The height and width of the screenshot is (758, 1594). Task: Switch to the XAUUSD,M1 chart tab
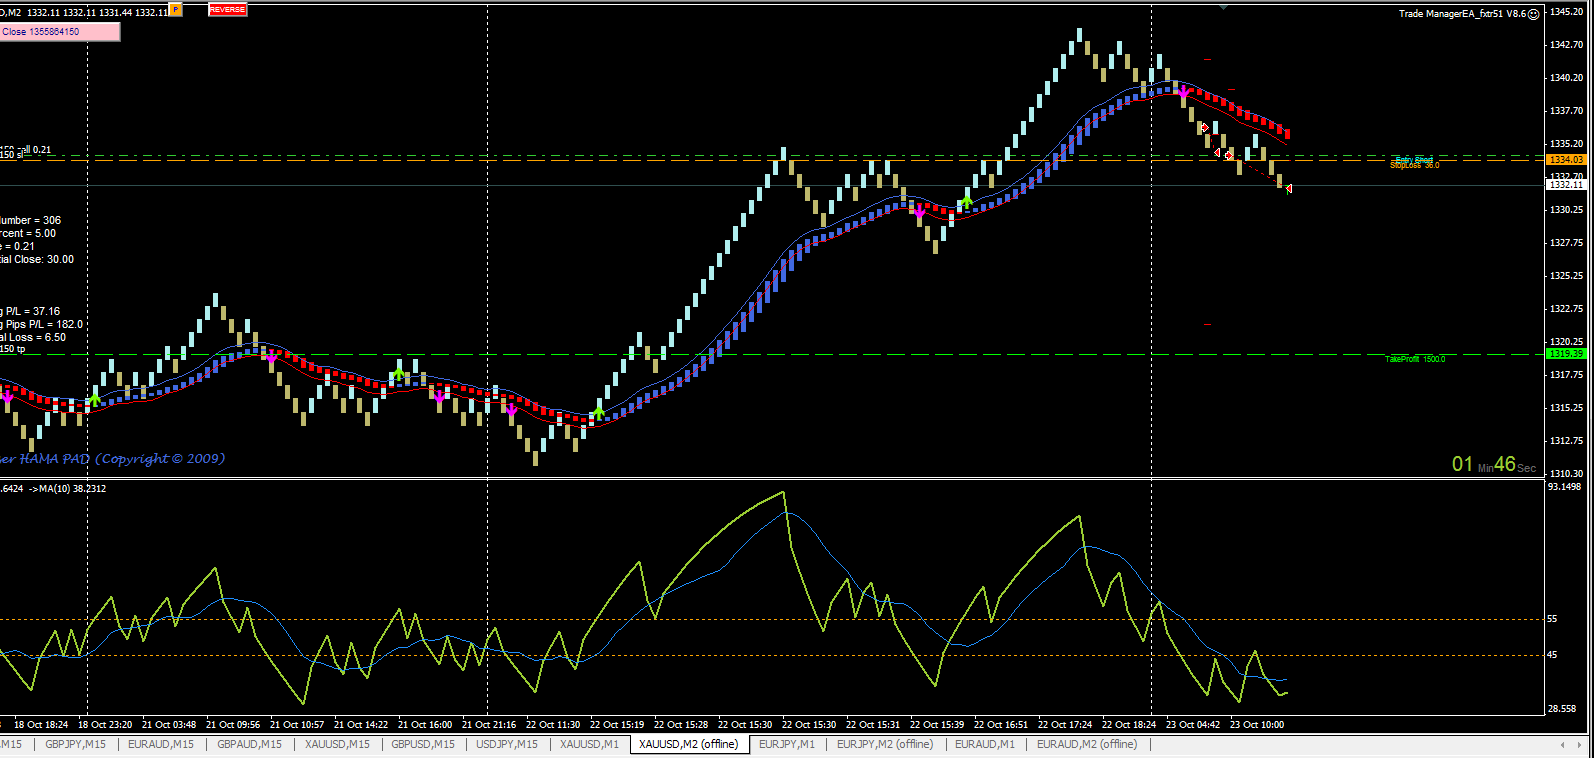[589, 744]
